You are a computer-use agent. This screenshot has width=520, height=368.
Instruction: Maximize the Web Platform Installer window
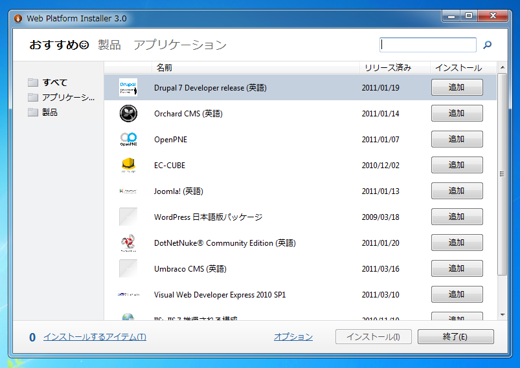(x=469, y=16)
